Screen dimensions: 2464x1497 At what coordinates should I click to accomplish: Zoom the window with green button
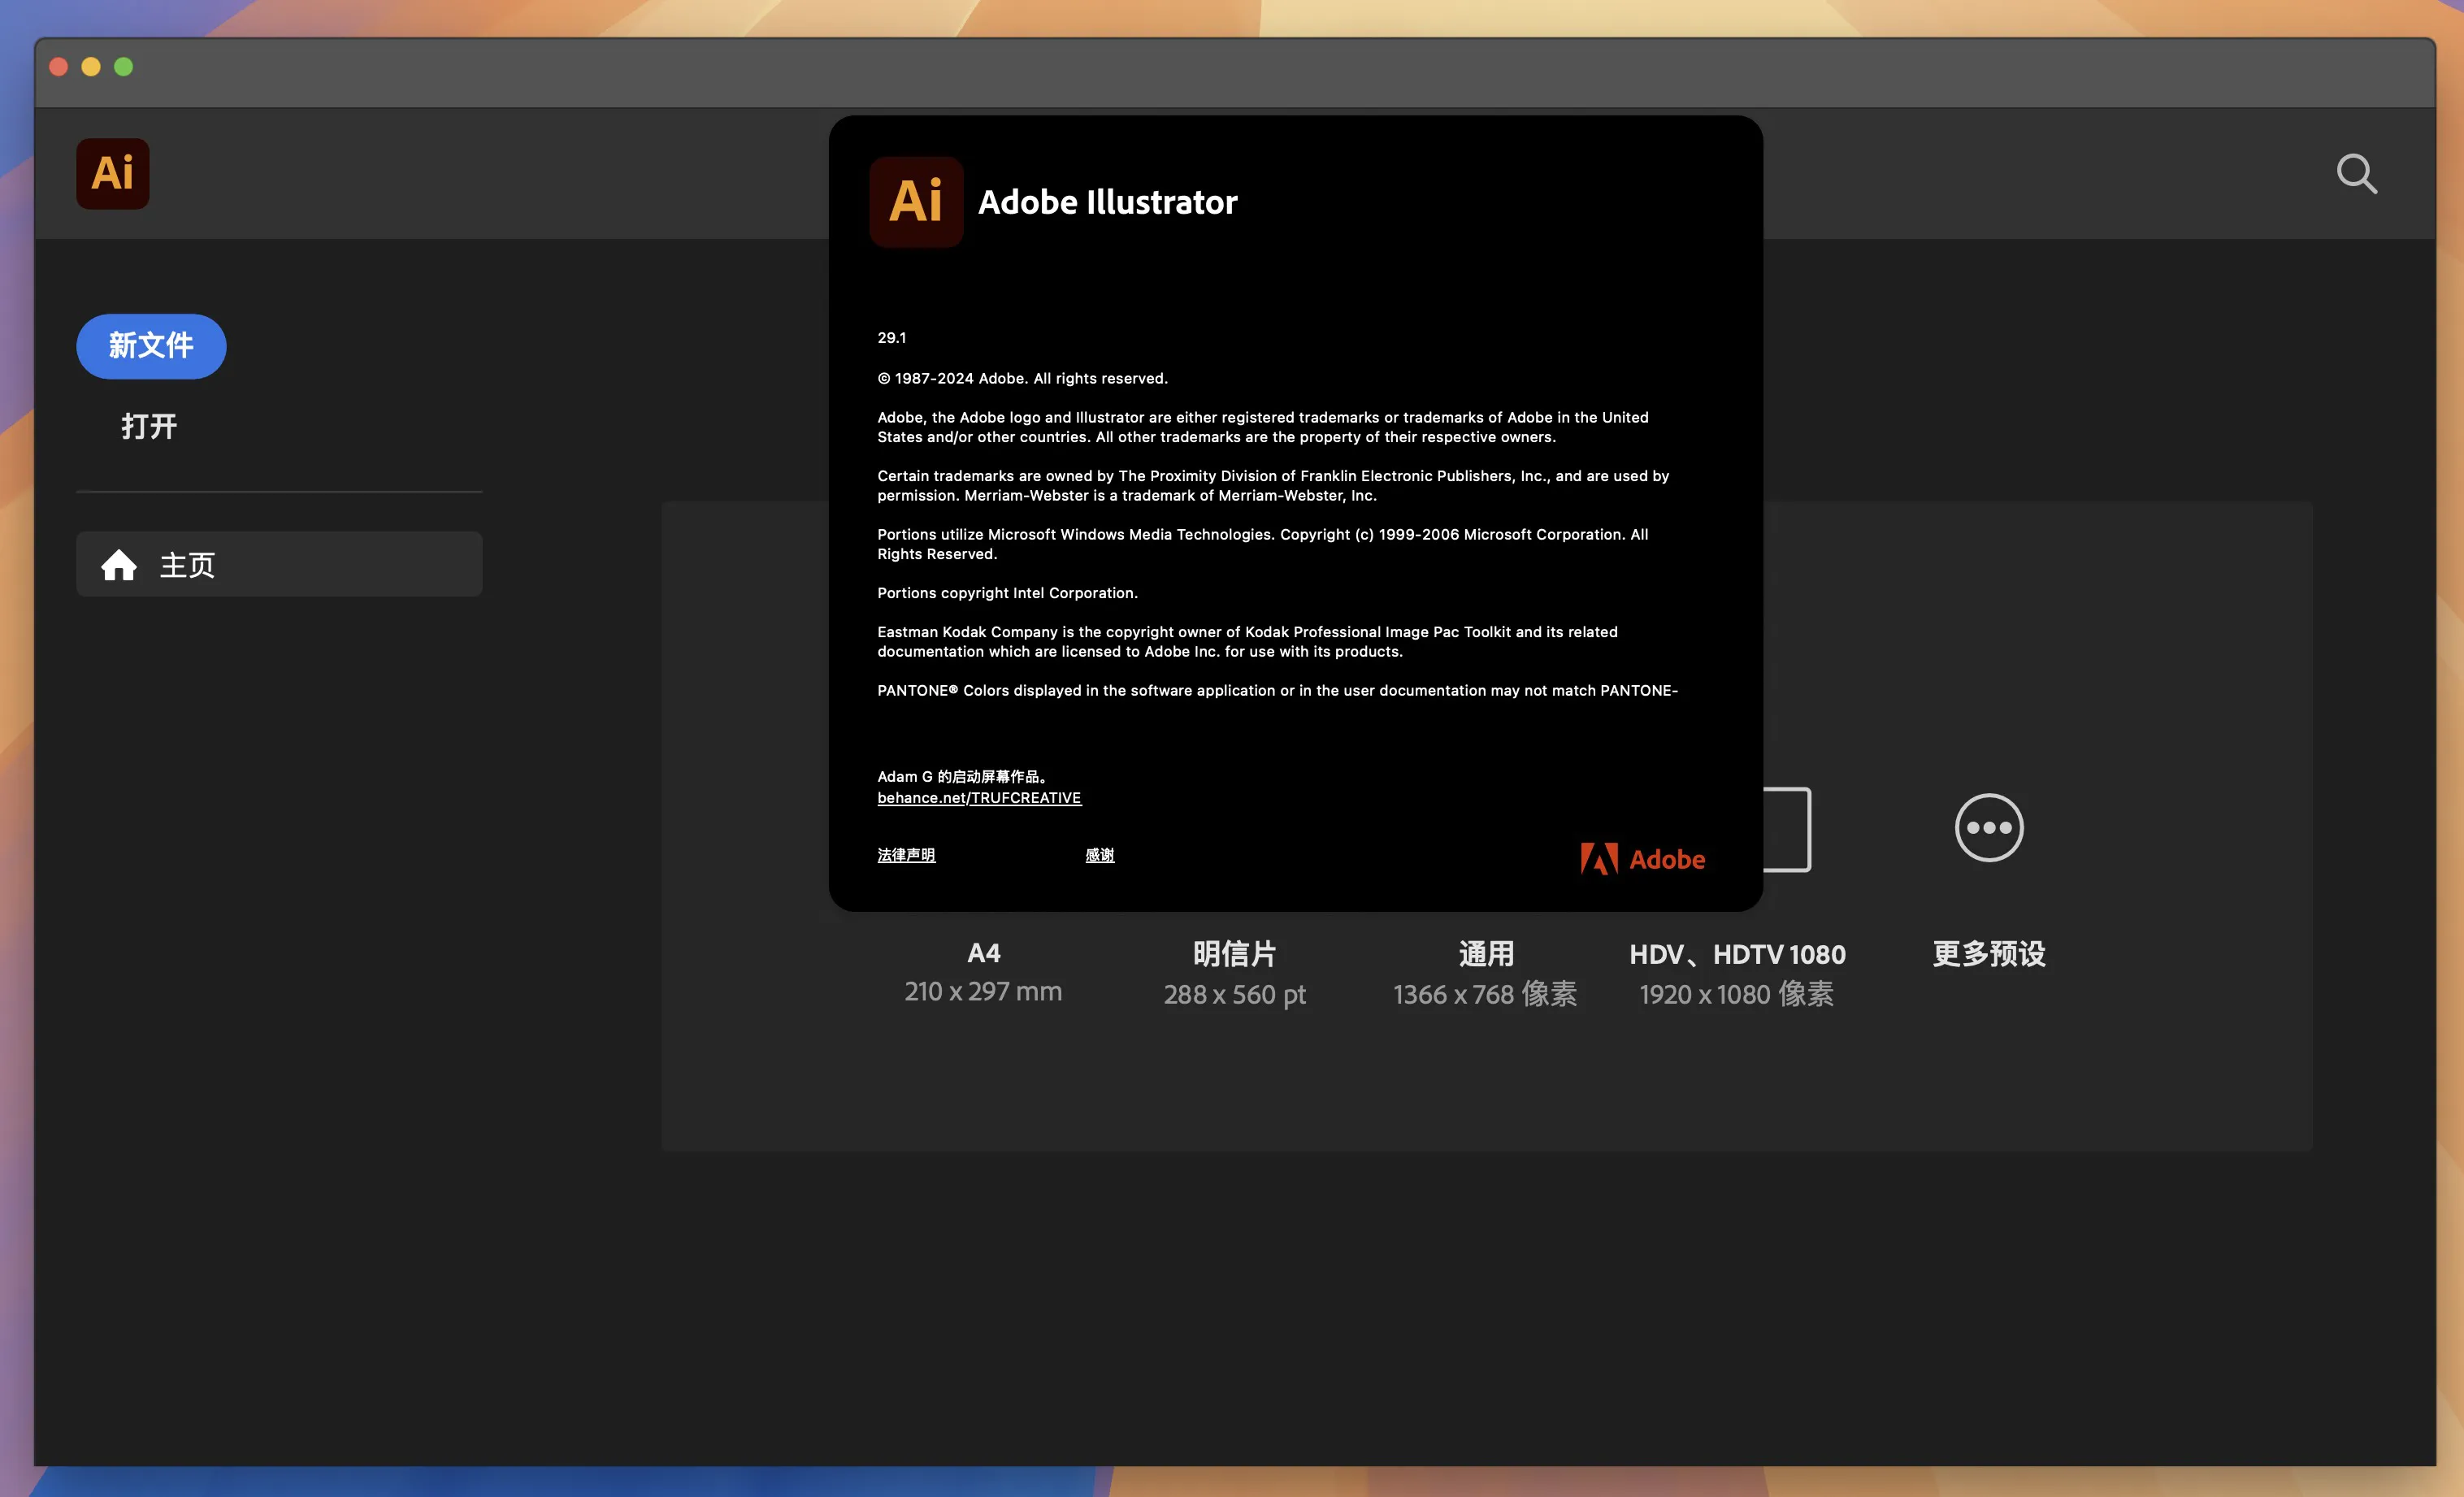[x=124, y=66]
